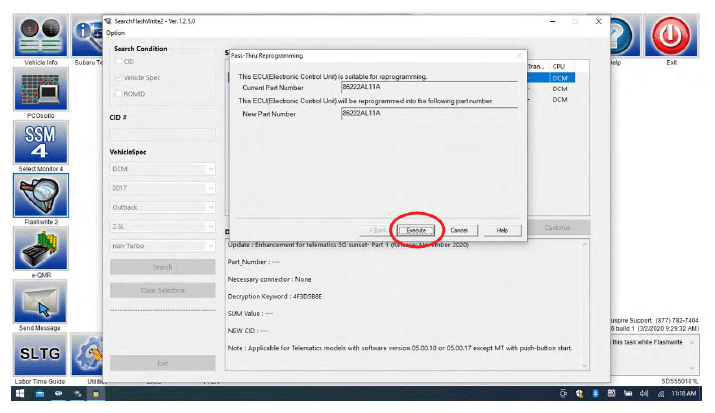Open the non-Turbo dropdown

162,246
